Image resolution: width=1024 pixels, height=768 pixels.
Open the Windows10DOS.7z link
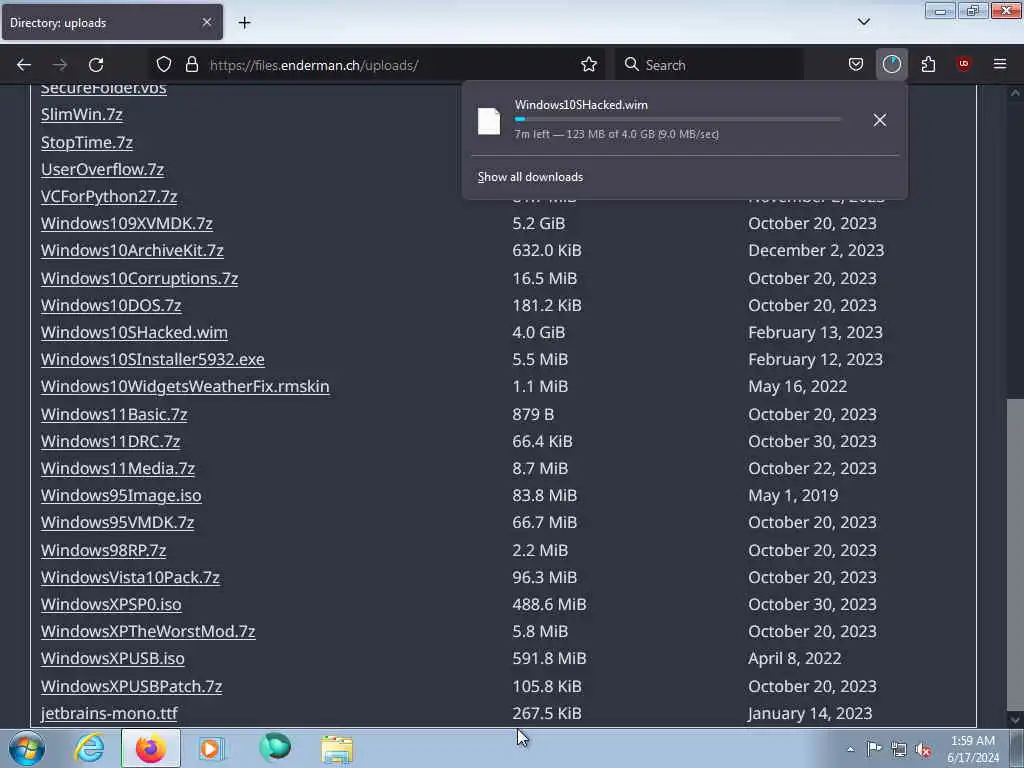111,305
